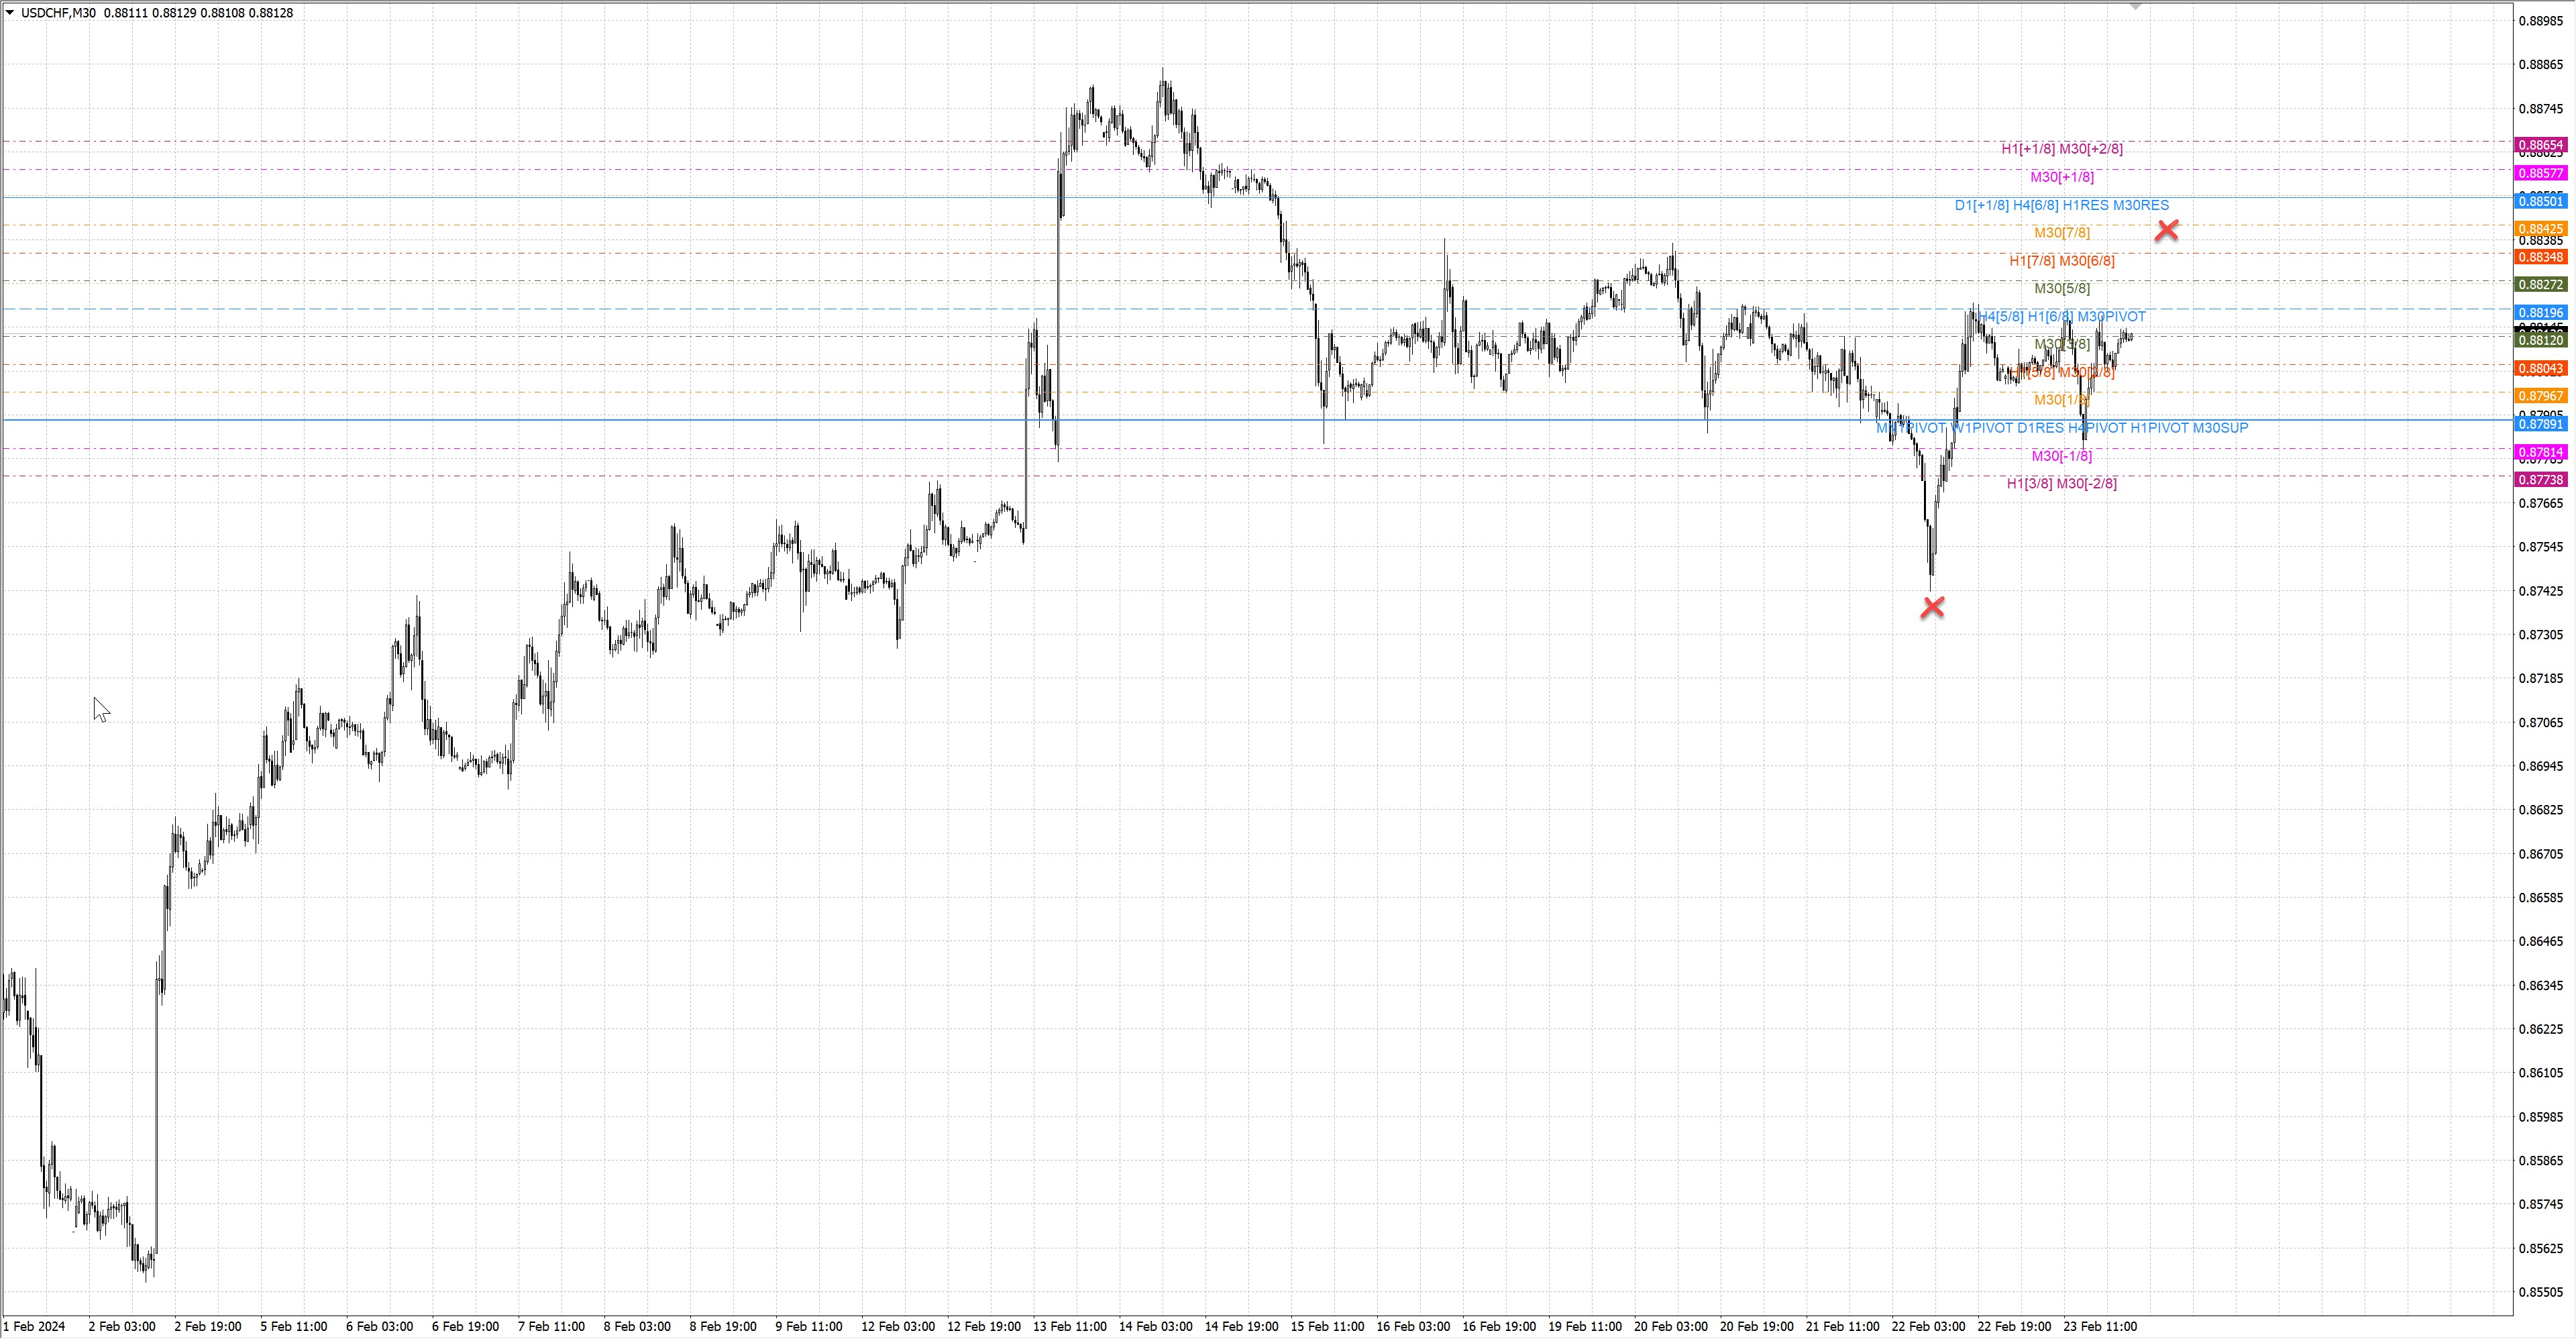This screenshot has width=2576, height=1339.
Task: Click the red X marker below the 22 Feb low
Action: [1932, 607]
